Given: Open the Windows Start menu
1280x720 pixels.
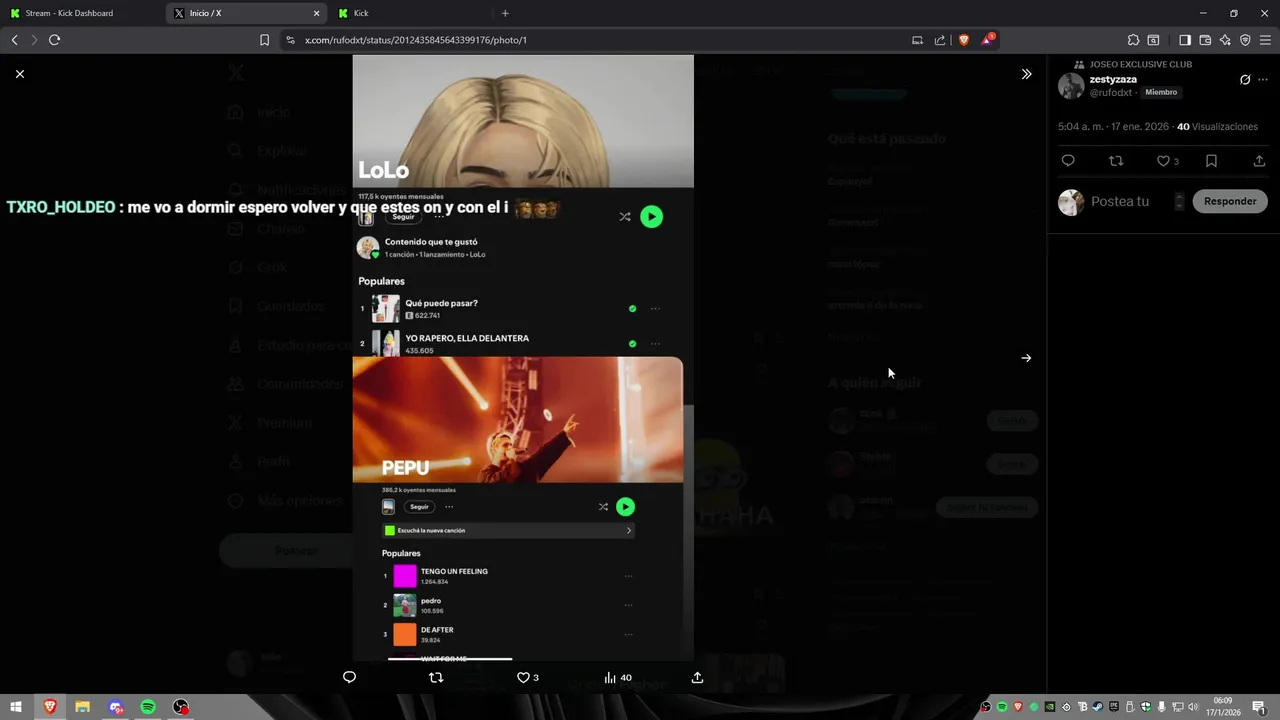Looking at the screenshot, I should (x=16, y=707).
